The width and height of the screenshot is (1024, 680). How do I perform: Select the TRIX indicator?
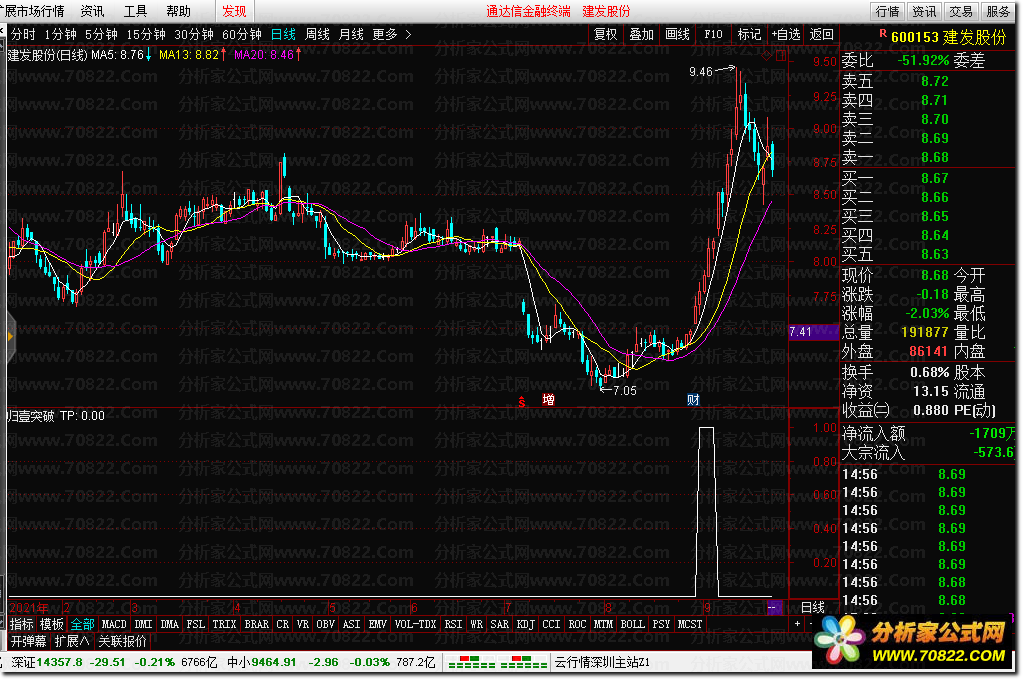coord(224,624)
